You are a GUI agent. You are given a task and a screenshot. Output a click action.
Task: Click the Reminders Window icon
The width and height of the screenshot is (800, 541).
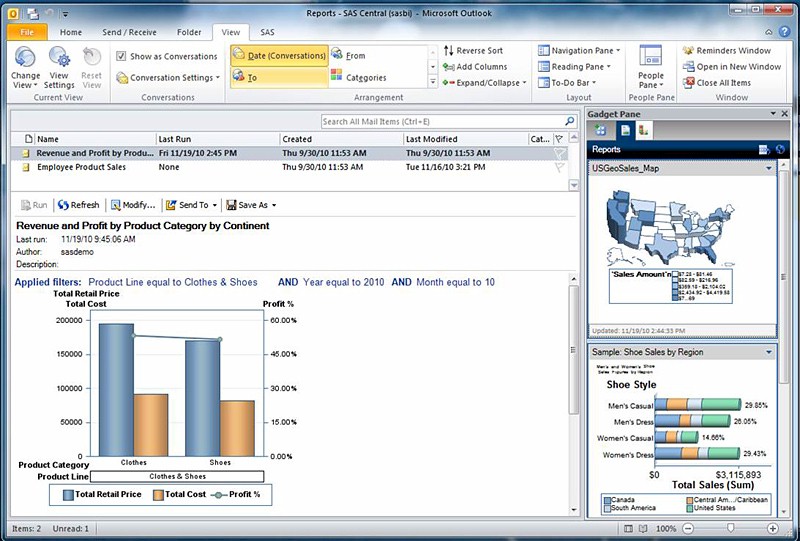coord(689,51)
